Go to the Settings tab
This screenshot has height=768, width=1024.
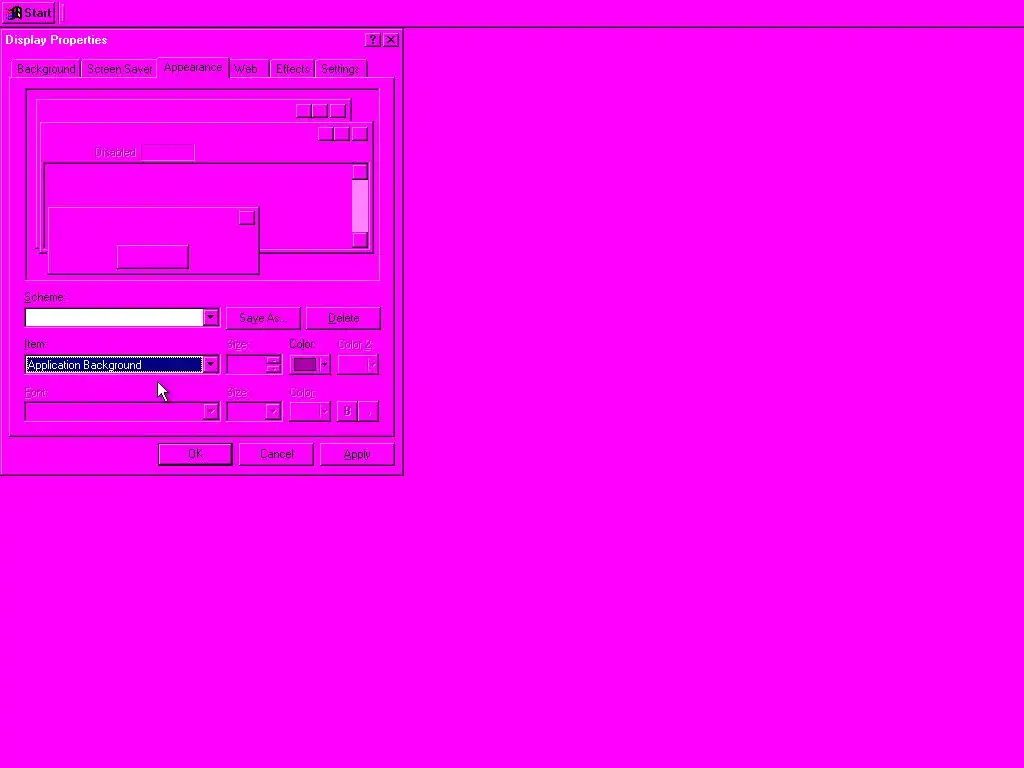340,69
